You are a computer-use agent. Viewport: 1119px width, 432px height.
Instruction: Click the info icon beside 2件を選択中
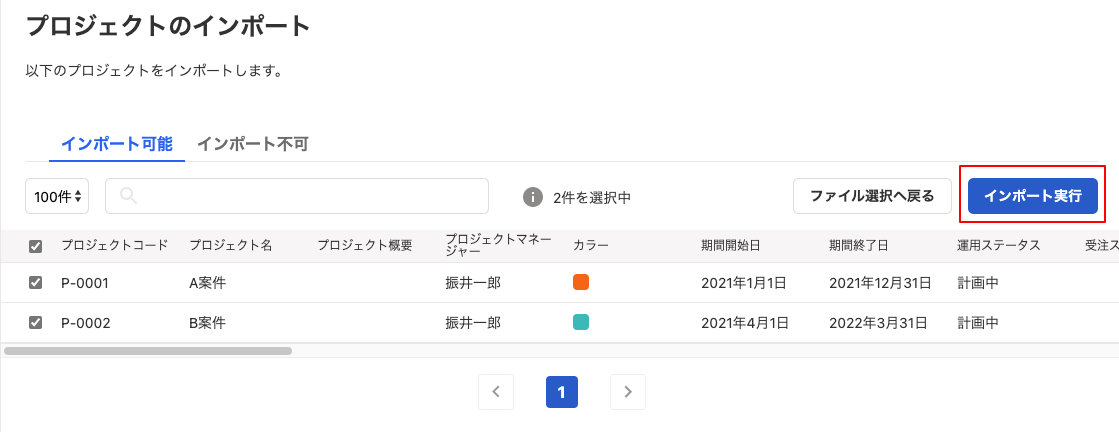532,196
